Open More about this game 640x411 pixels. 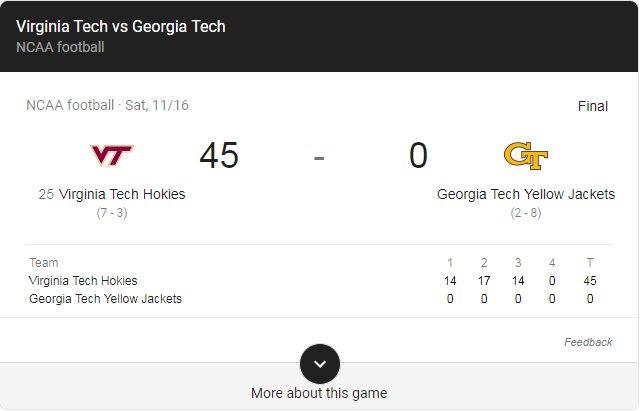coord(319,393)
